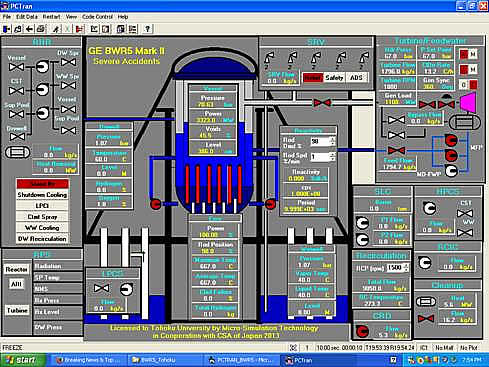
Task: Click the Rod Dmd % input field
Action: pyautogui.click(x=319, y=141)
